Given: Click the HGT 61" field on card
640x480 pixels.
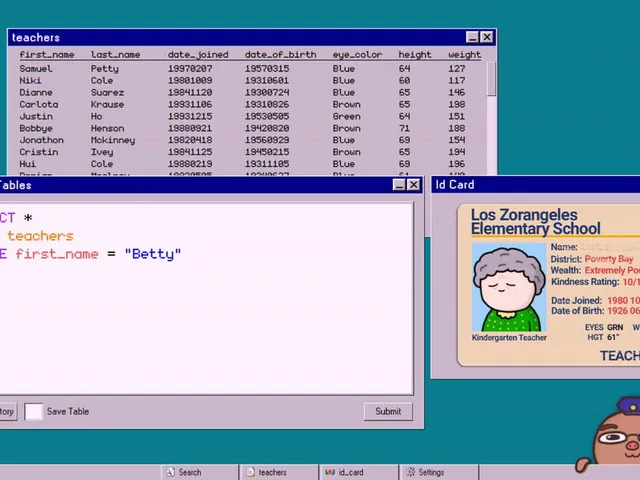Looking at the screenshot, I should coord(603,337).
